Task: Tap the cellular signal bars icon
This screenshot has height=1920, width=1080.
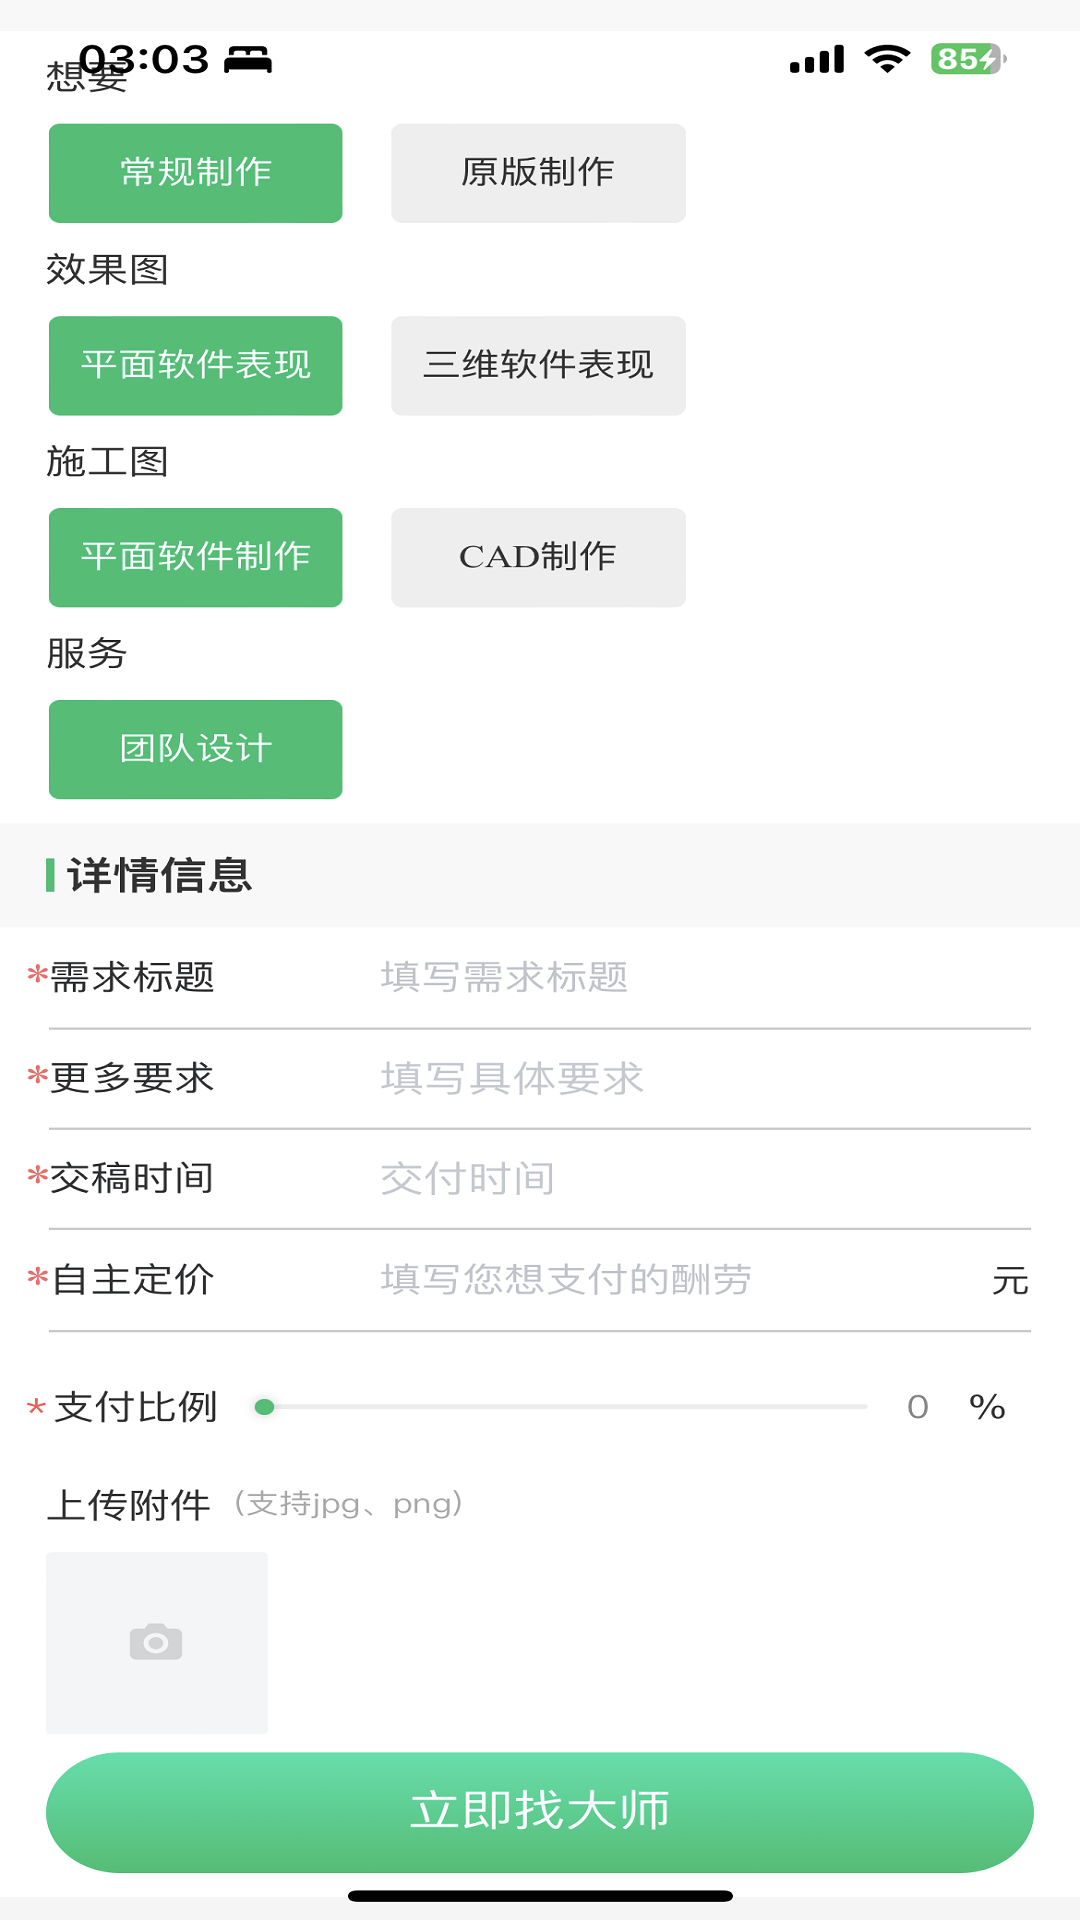Action: click(817, 60)
